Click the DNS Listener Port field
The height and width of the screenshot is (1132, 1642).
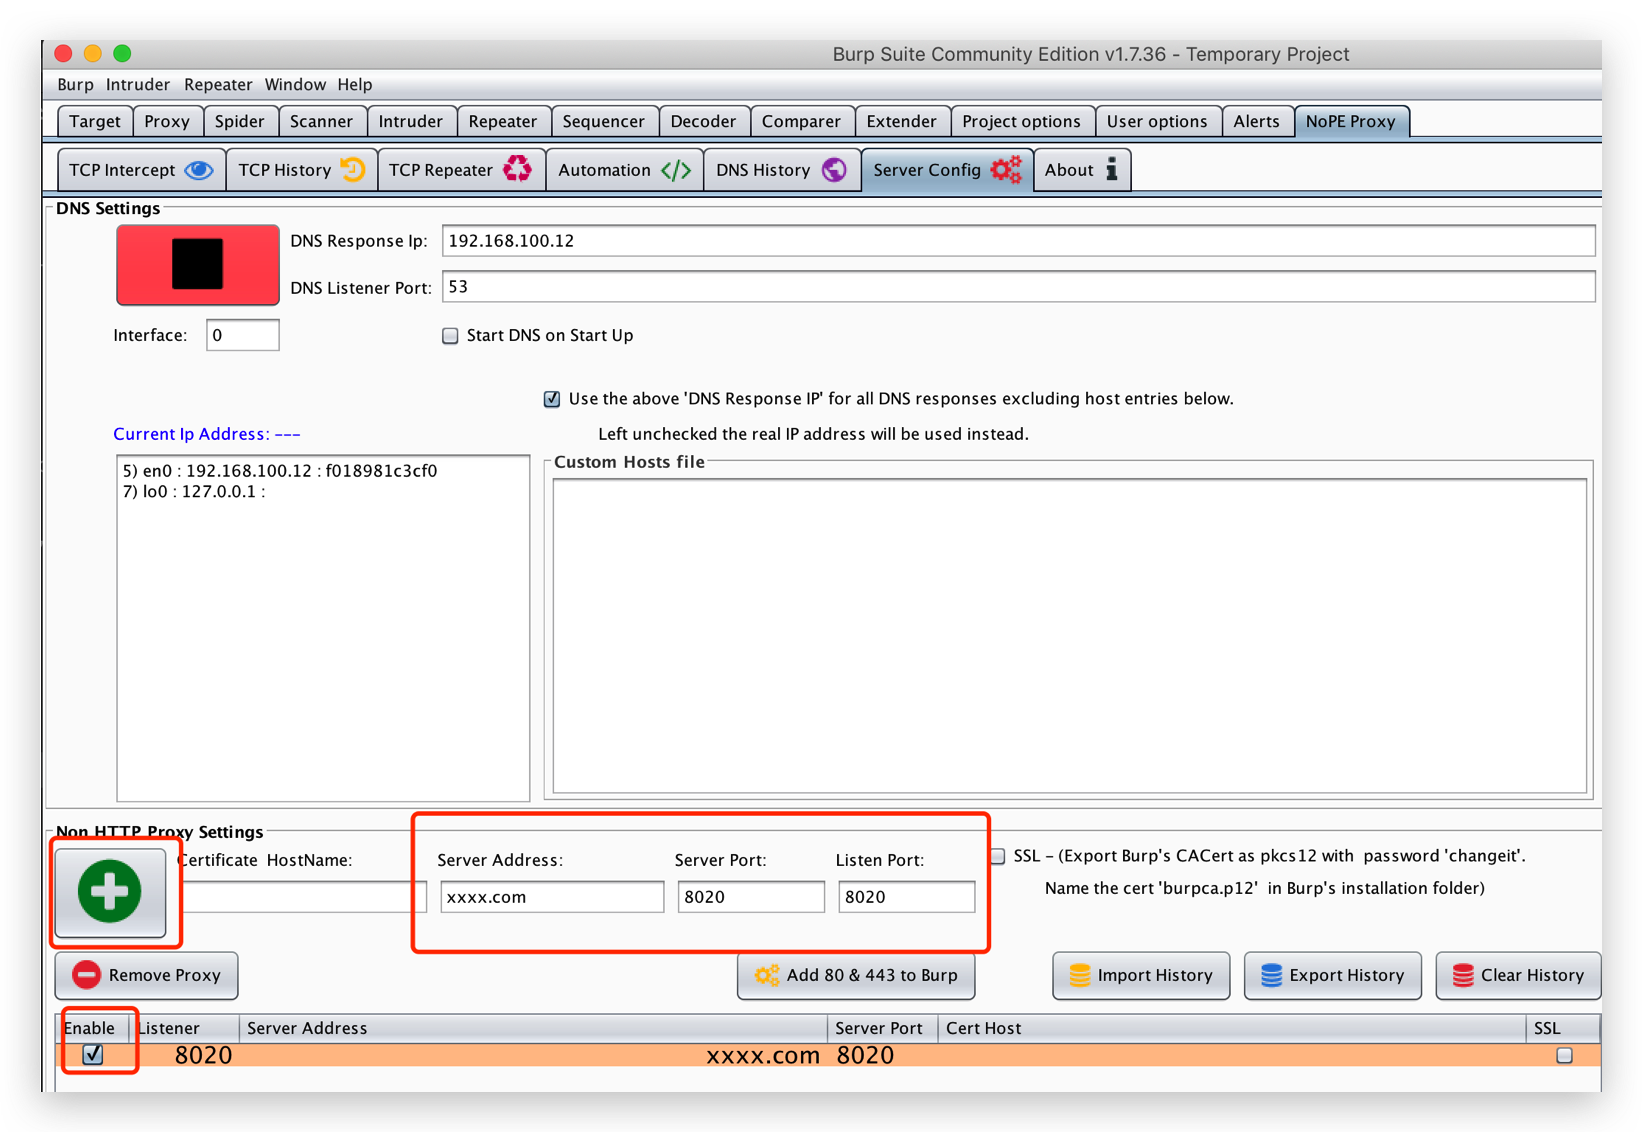tap(1018, 287)
